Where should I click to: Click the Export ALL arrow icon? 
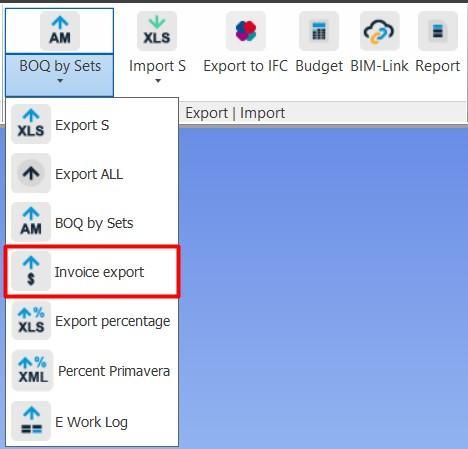(31, 173)
